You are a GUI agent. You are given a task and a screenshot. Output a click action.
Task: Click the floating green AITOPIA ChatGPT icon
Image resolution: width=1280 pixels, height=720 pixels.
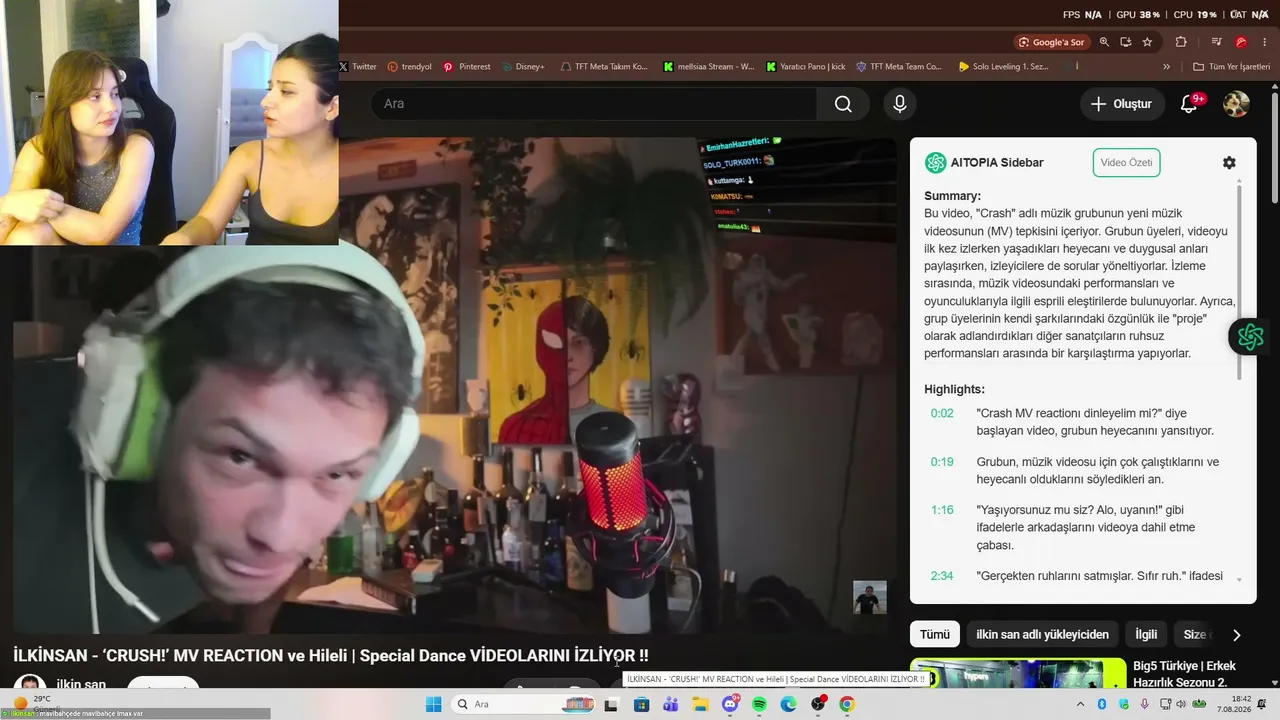click(1250, 337)
